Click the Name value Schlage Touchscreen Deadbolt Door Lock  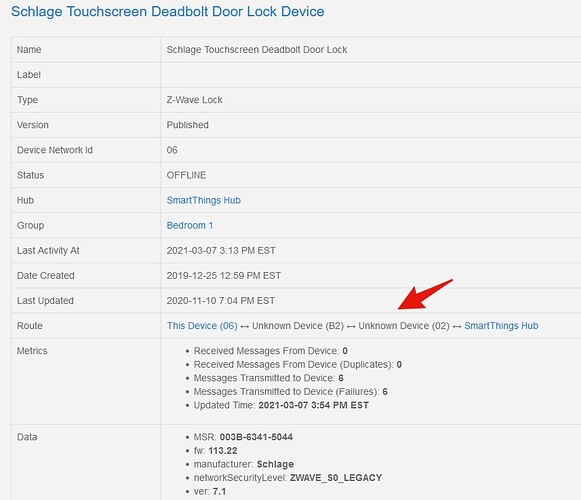(257, 50)
